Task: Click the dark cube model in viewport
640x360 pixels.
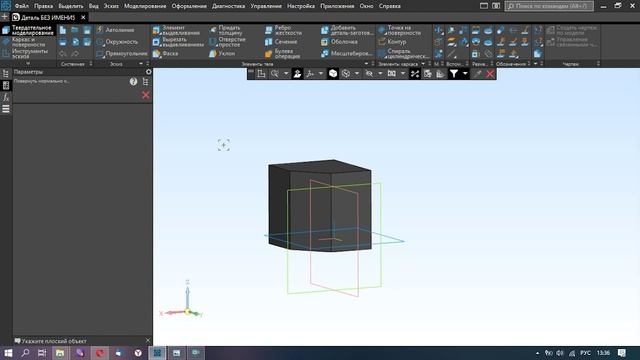Action: pyautogui.click(x=320, y=205)
